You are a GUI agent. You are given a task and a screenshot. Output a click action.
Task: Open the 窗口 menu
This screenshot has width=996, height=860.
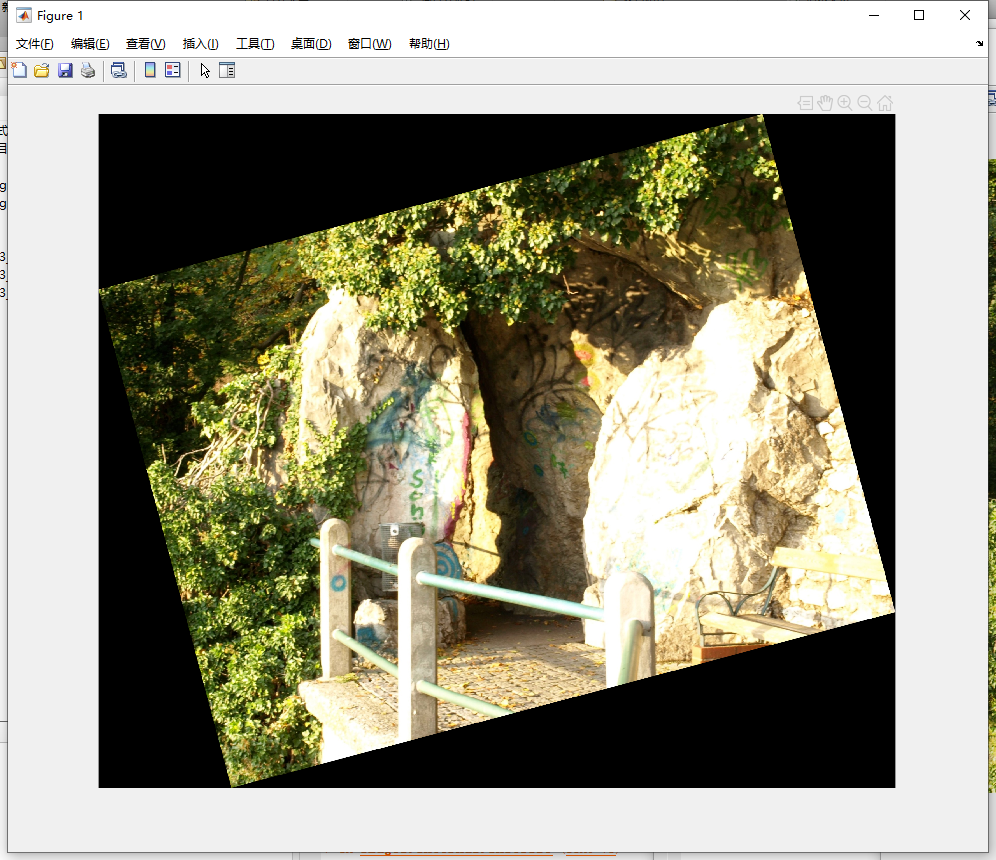click(368, 43)
